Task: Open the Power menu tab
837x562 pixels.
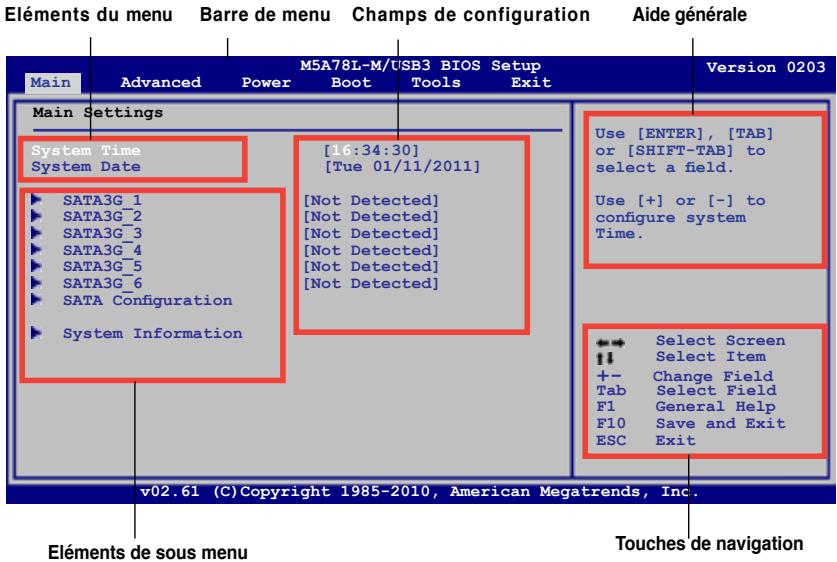Action: click(x=266, y=82)
